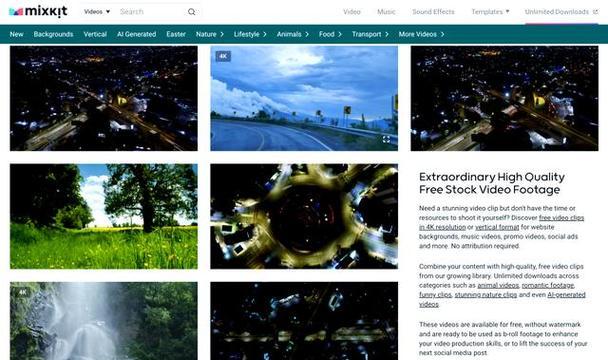Click the Search input field

tap(150, 12)
